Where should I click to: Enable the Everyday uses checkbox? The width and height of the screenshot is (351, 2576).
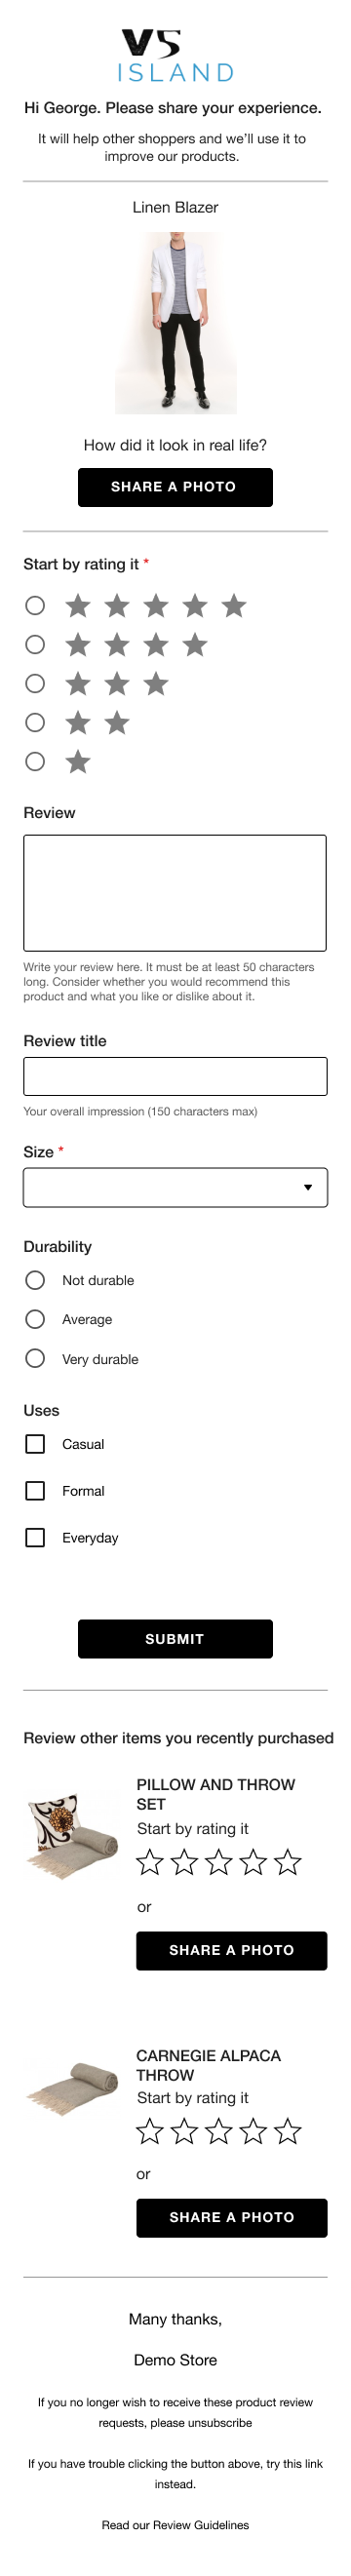(x=35, y=1537)
